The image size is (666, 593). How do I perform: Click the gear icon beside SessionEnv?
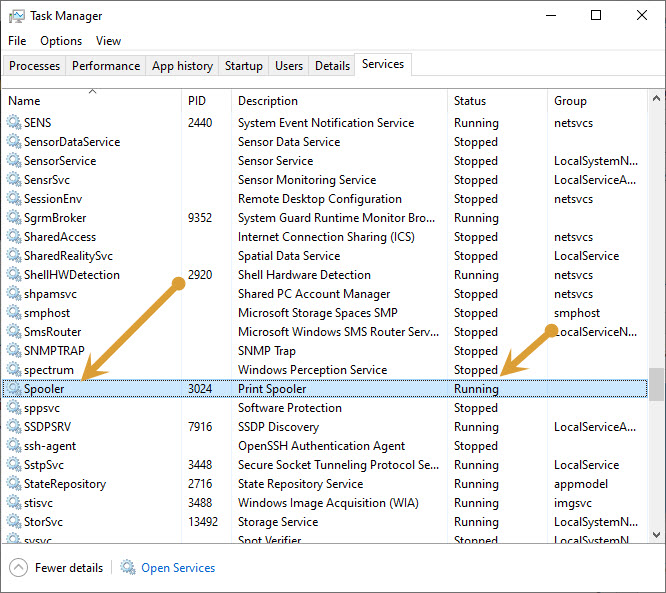[x=14, y=198]
